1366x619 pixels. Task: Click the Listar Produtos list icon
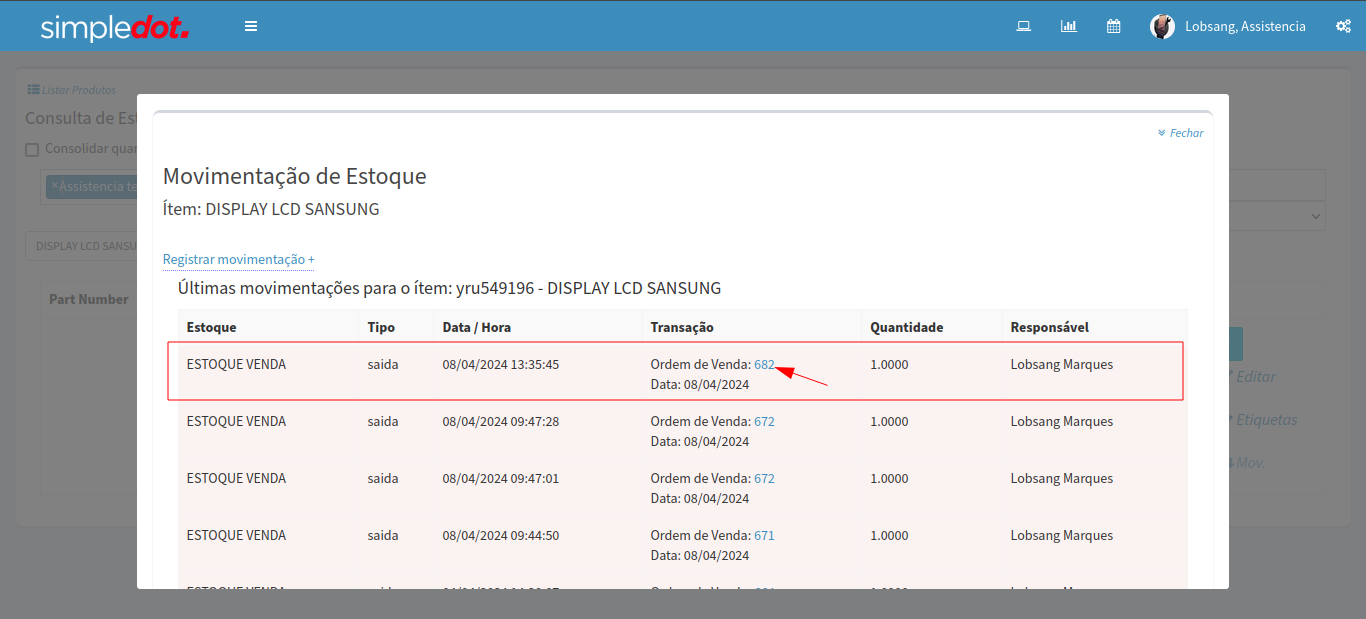tap(33, 90)
